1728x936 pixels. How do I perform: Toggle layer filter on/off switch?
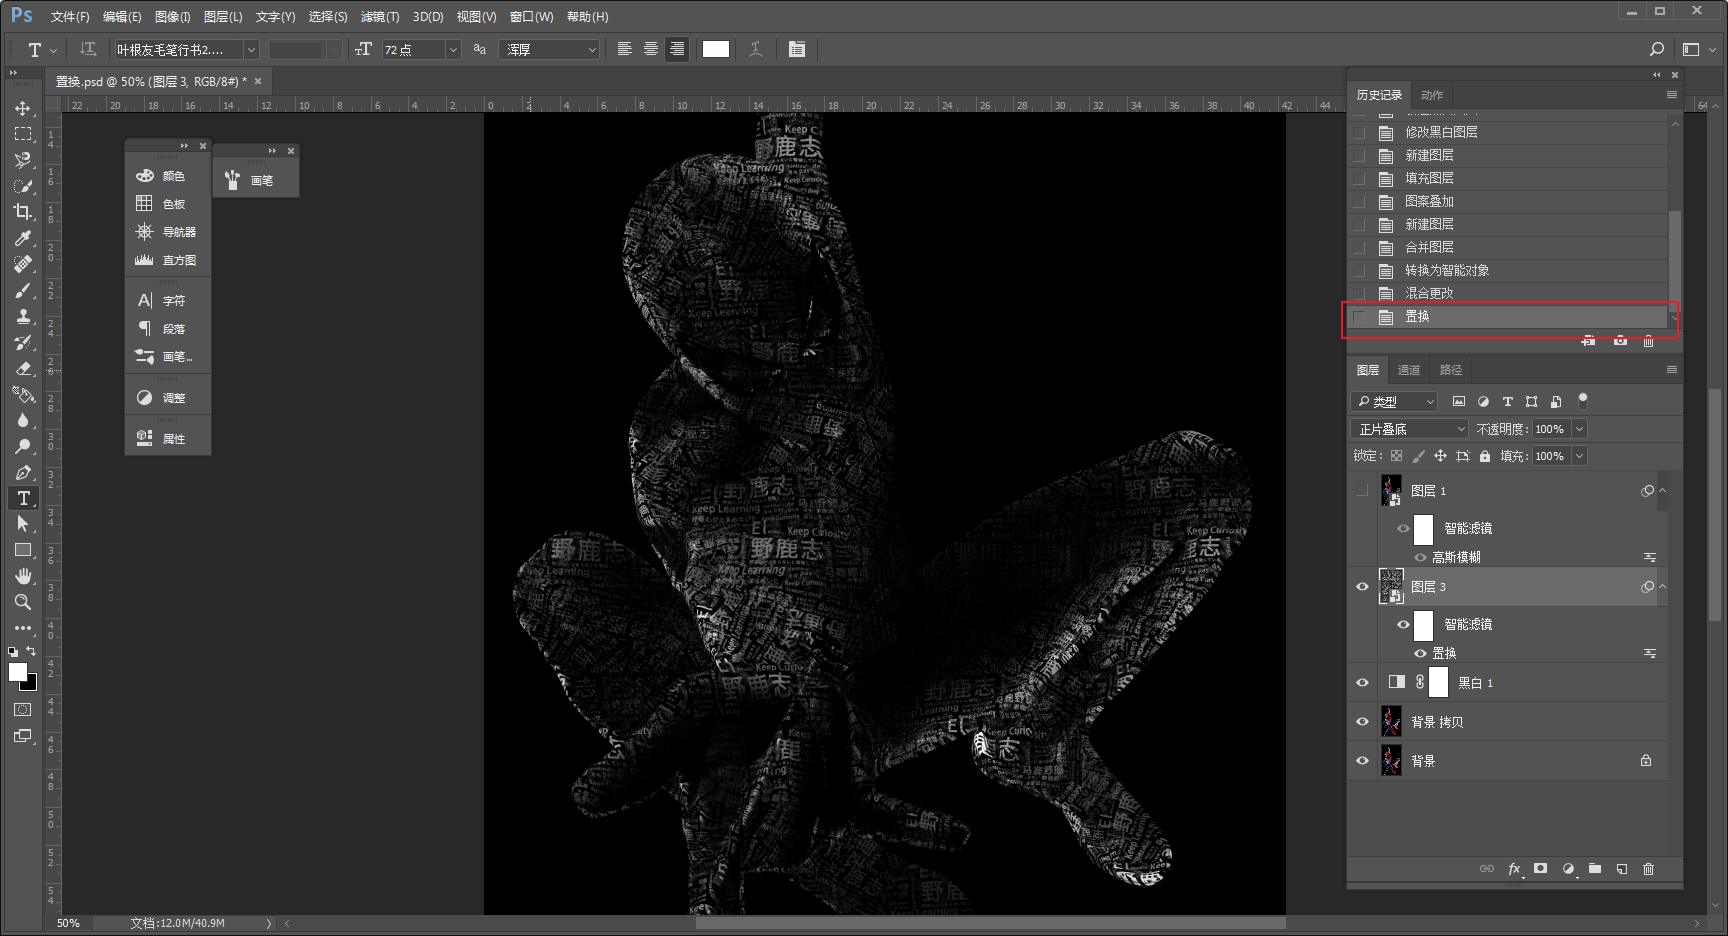point(1582,400)
